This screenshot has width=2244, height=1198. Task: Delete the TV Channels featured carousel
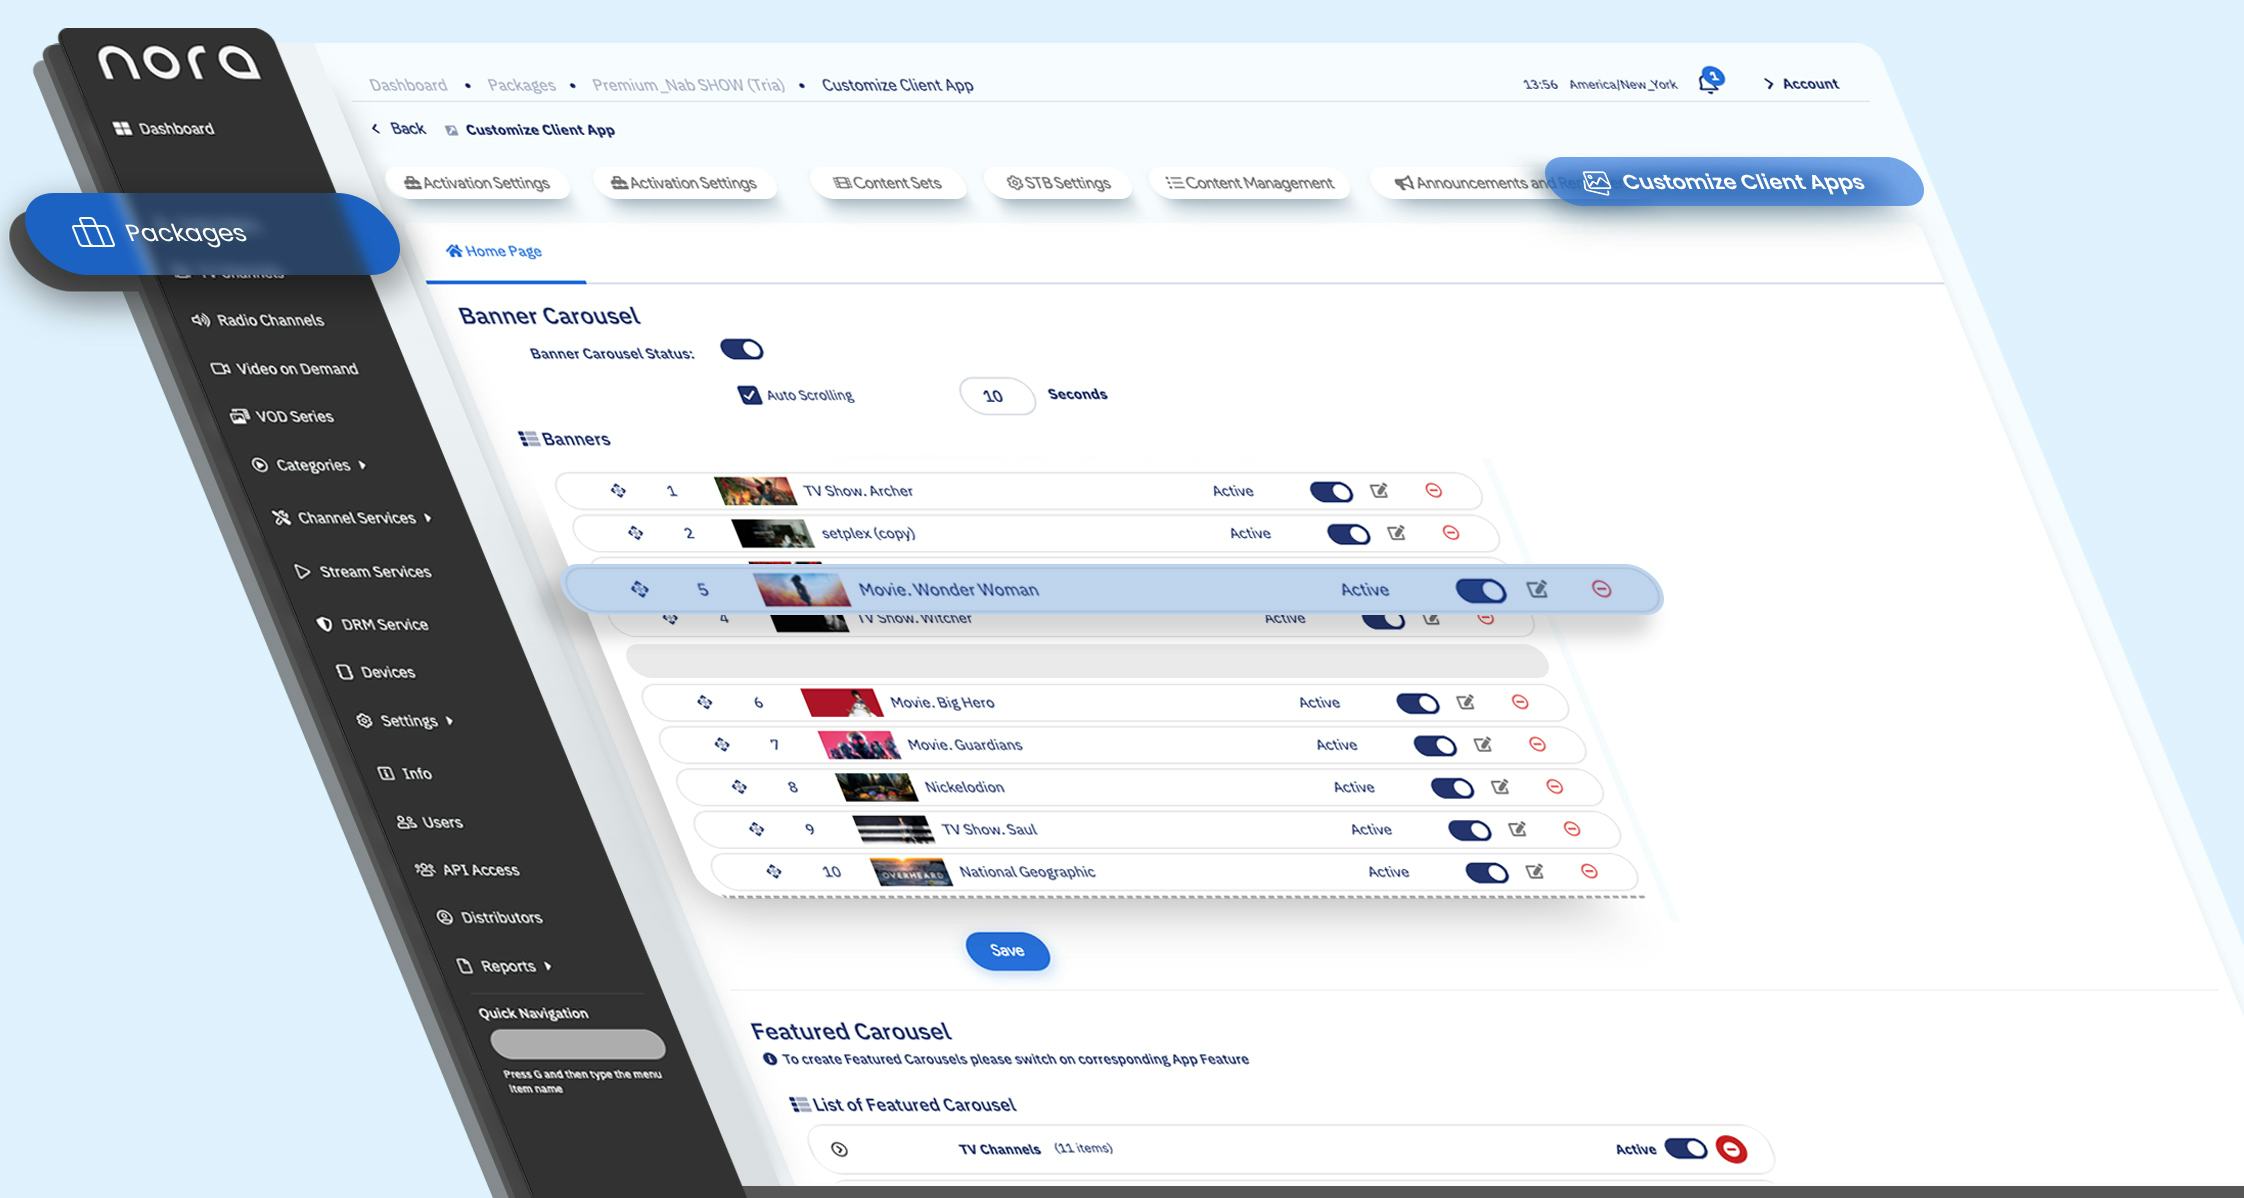[x=1731, y=1150]
